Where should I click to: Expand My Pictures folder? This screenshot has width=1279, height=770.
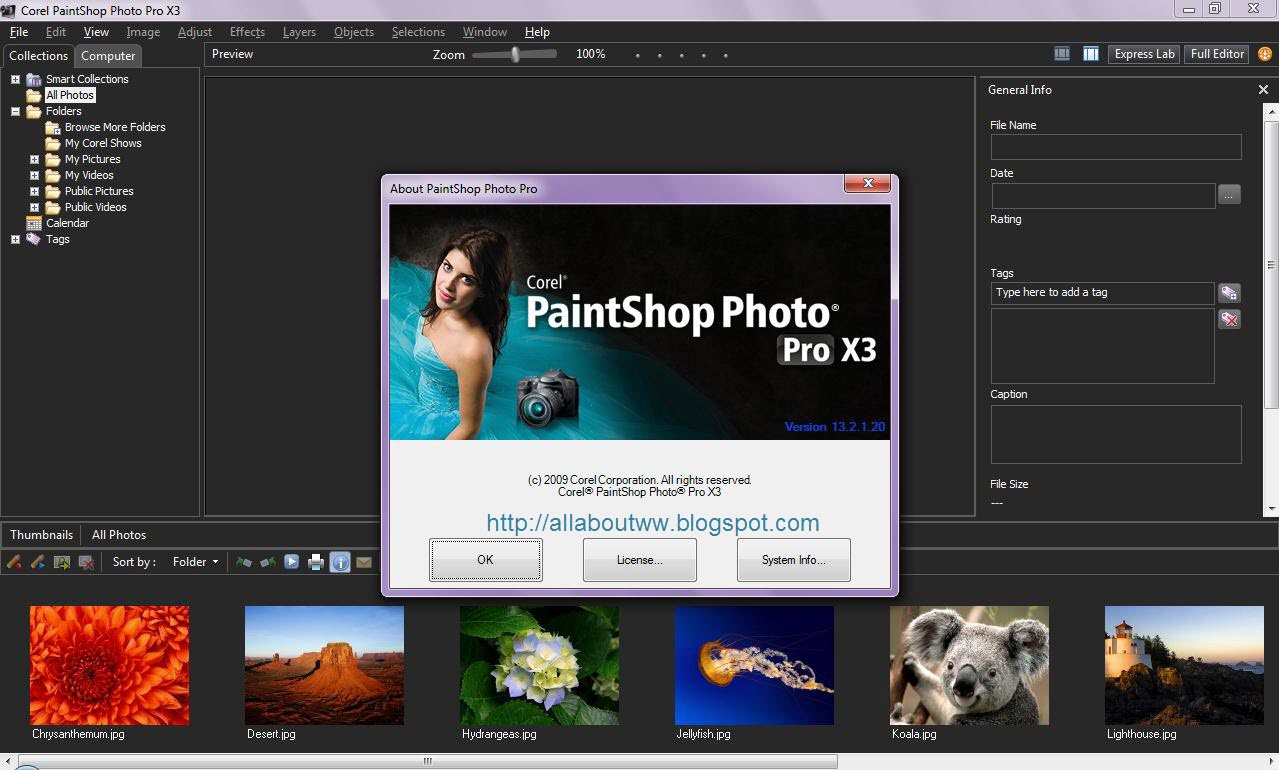(x=34, y=159)
